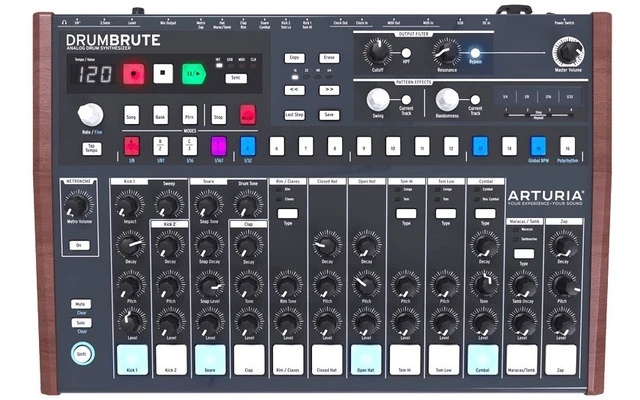Click the white Stop button
This screenshot has height=400, width=640.
(x=163, y=73)
